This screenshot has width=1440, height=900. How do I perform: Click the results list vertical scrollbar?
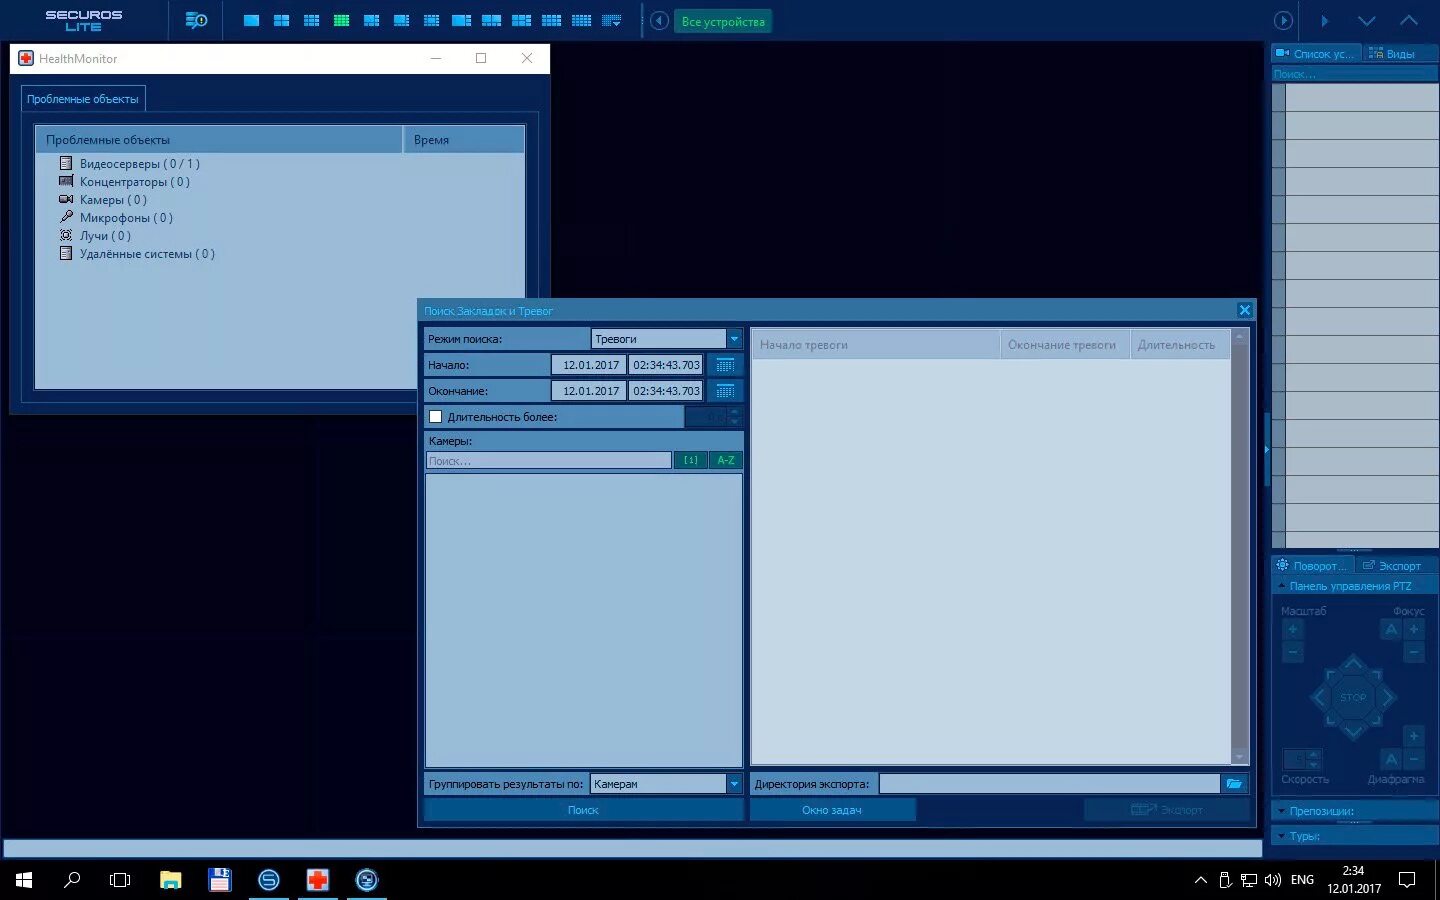[1240, 546]
